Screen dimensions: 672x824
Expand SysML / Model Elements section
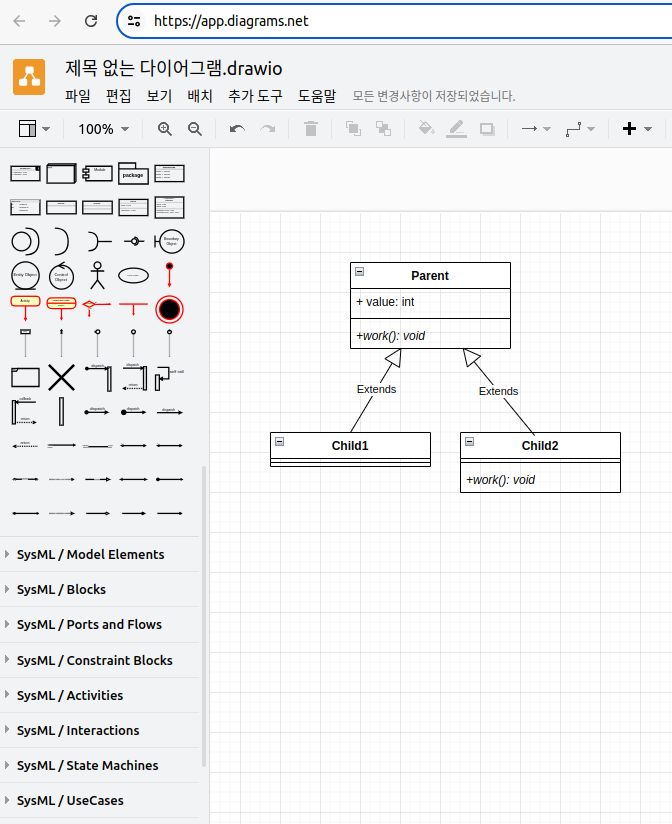99,554
